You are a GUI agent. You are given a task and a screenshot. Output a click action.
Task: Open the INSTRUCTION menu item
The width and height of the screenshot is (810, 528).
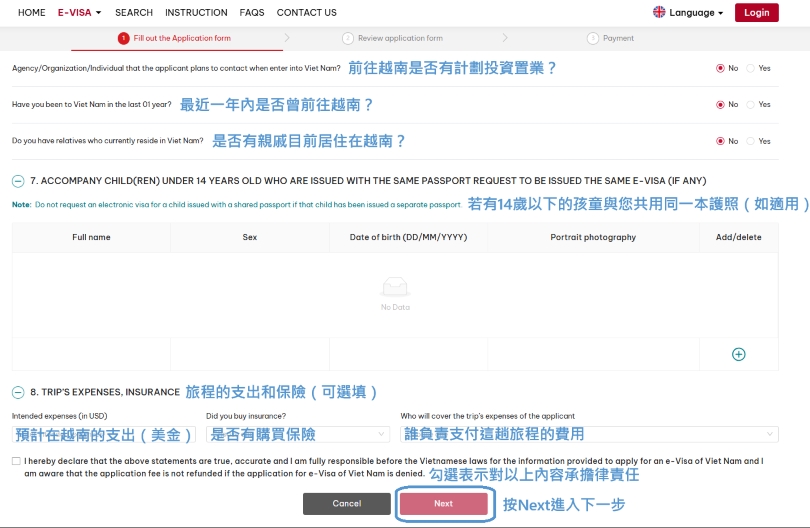196,12
